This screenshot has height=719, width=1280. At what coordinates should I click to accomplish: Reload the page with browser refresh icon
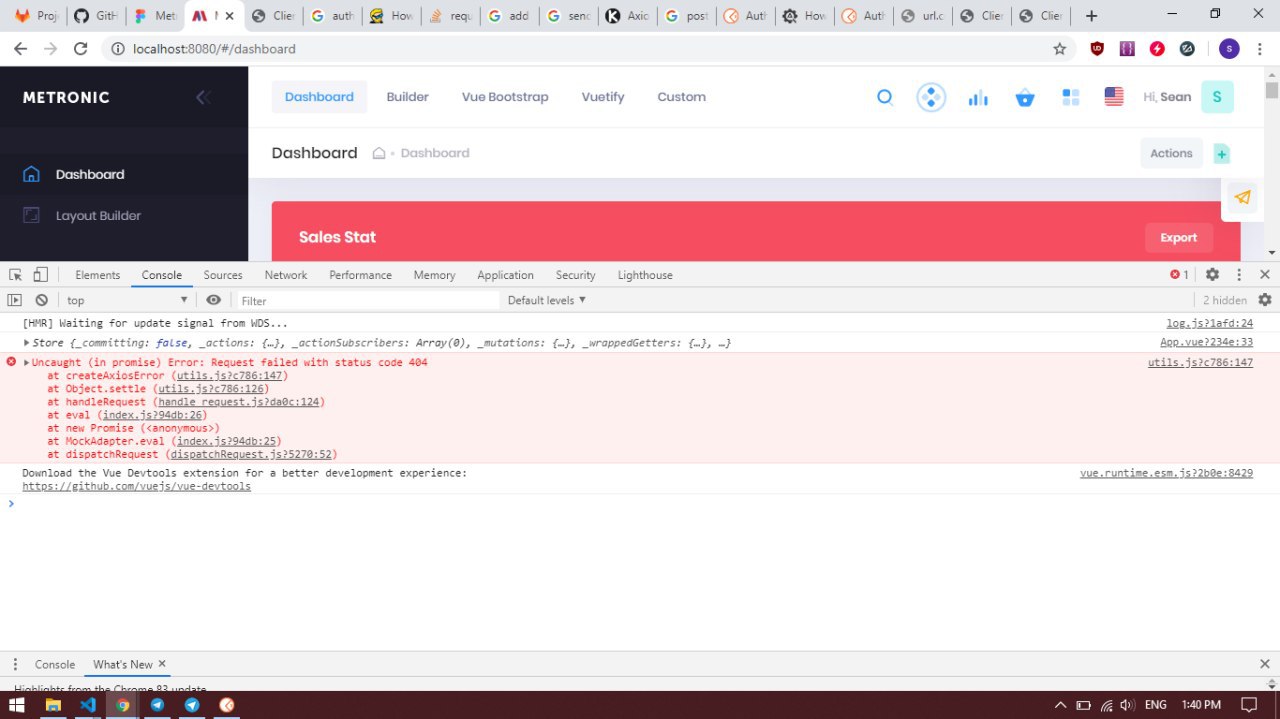[81, 48]
